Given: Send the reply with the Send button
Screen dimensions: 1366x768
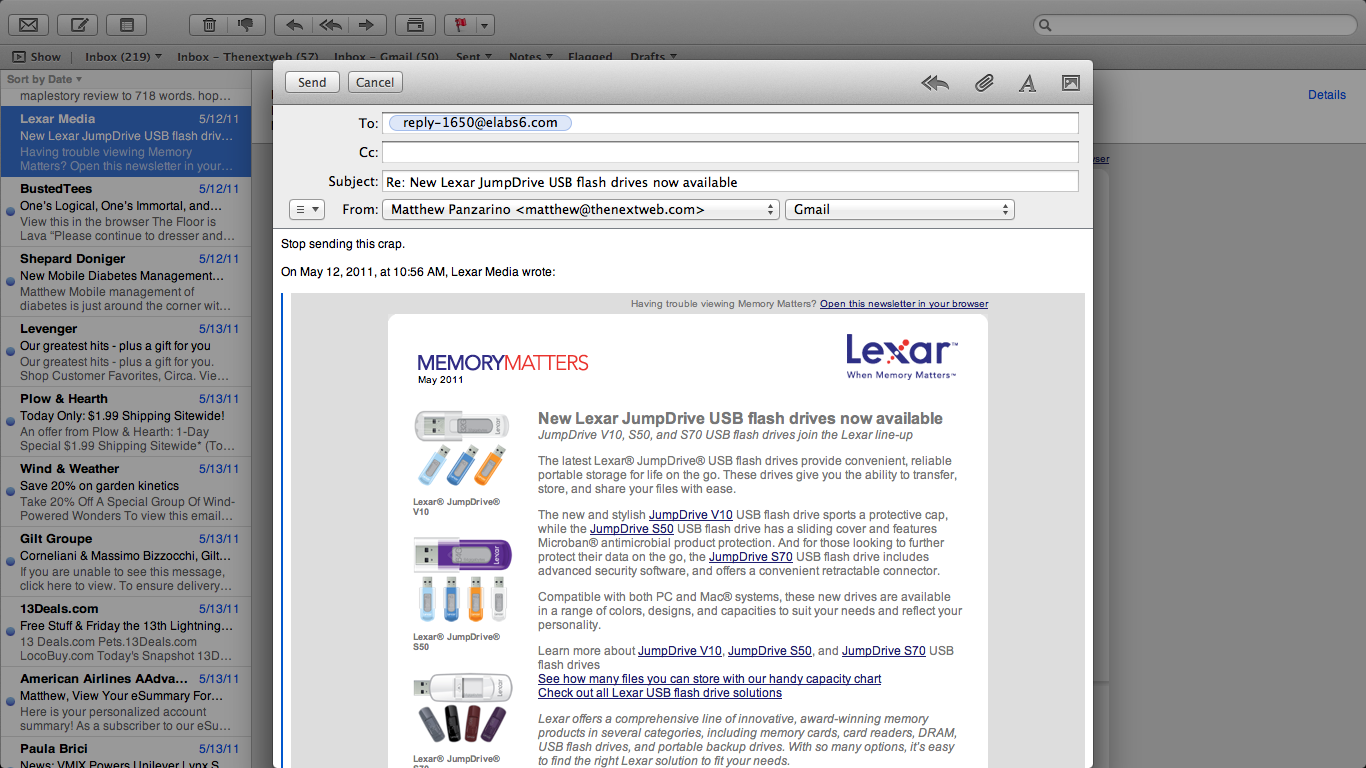Looking at the screenshot, I should (312, 82).
